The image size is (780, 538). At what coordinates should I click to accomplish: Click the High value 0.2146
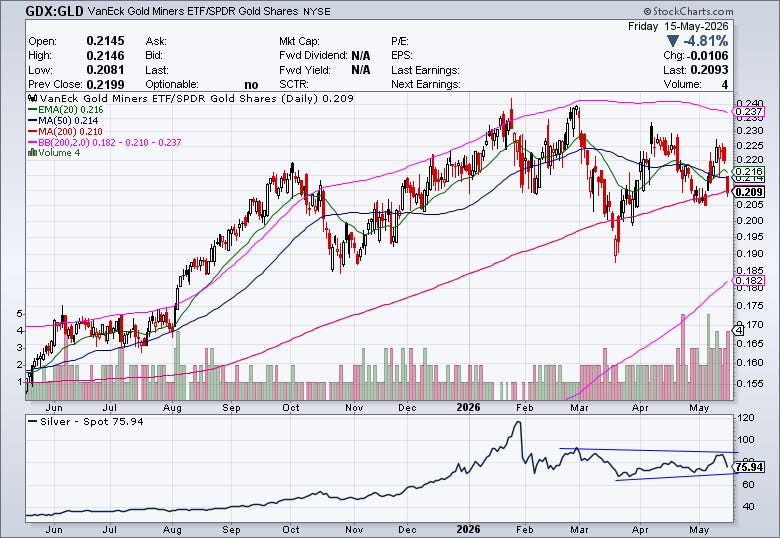(105, 55)
